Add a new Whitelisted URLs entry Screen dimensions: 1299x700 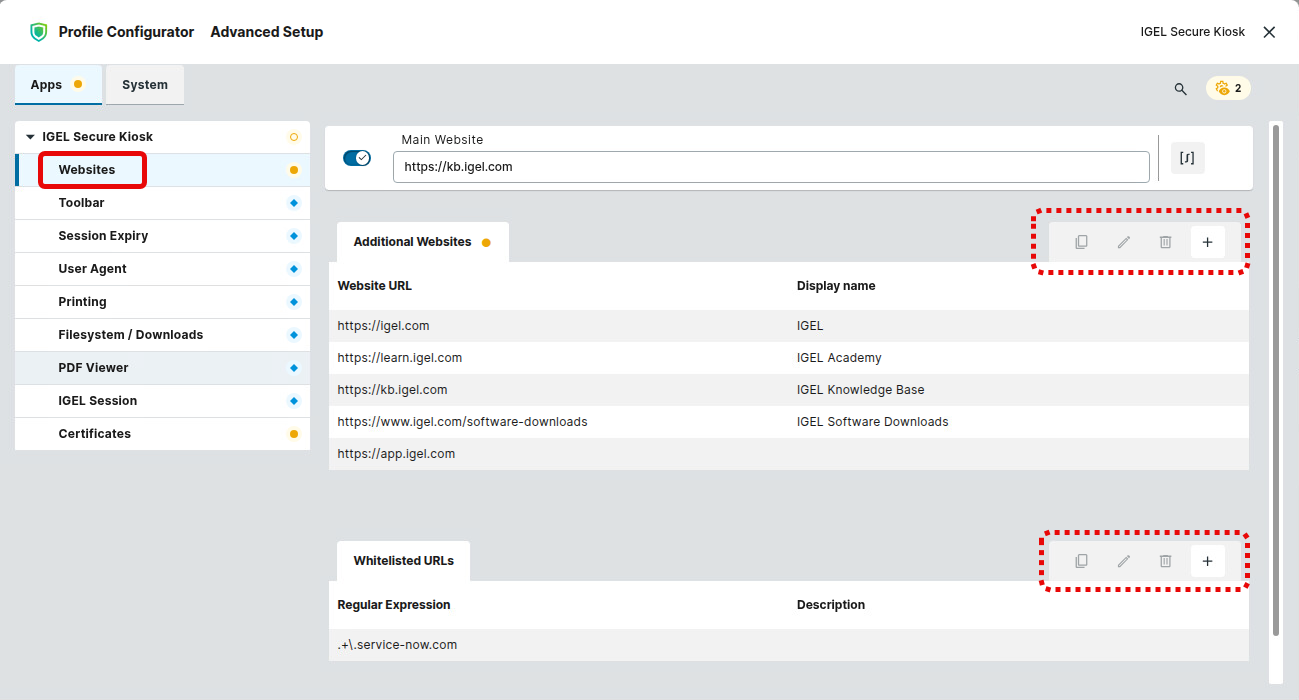1207,561
